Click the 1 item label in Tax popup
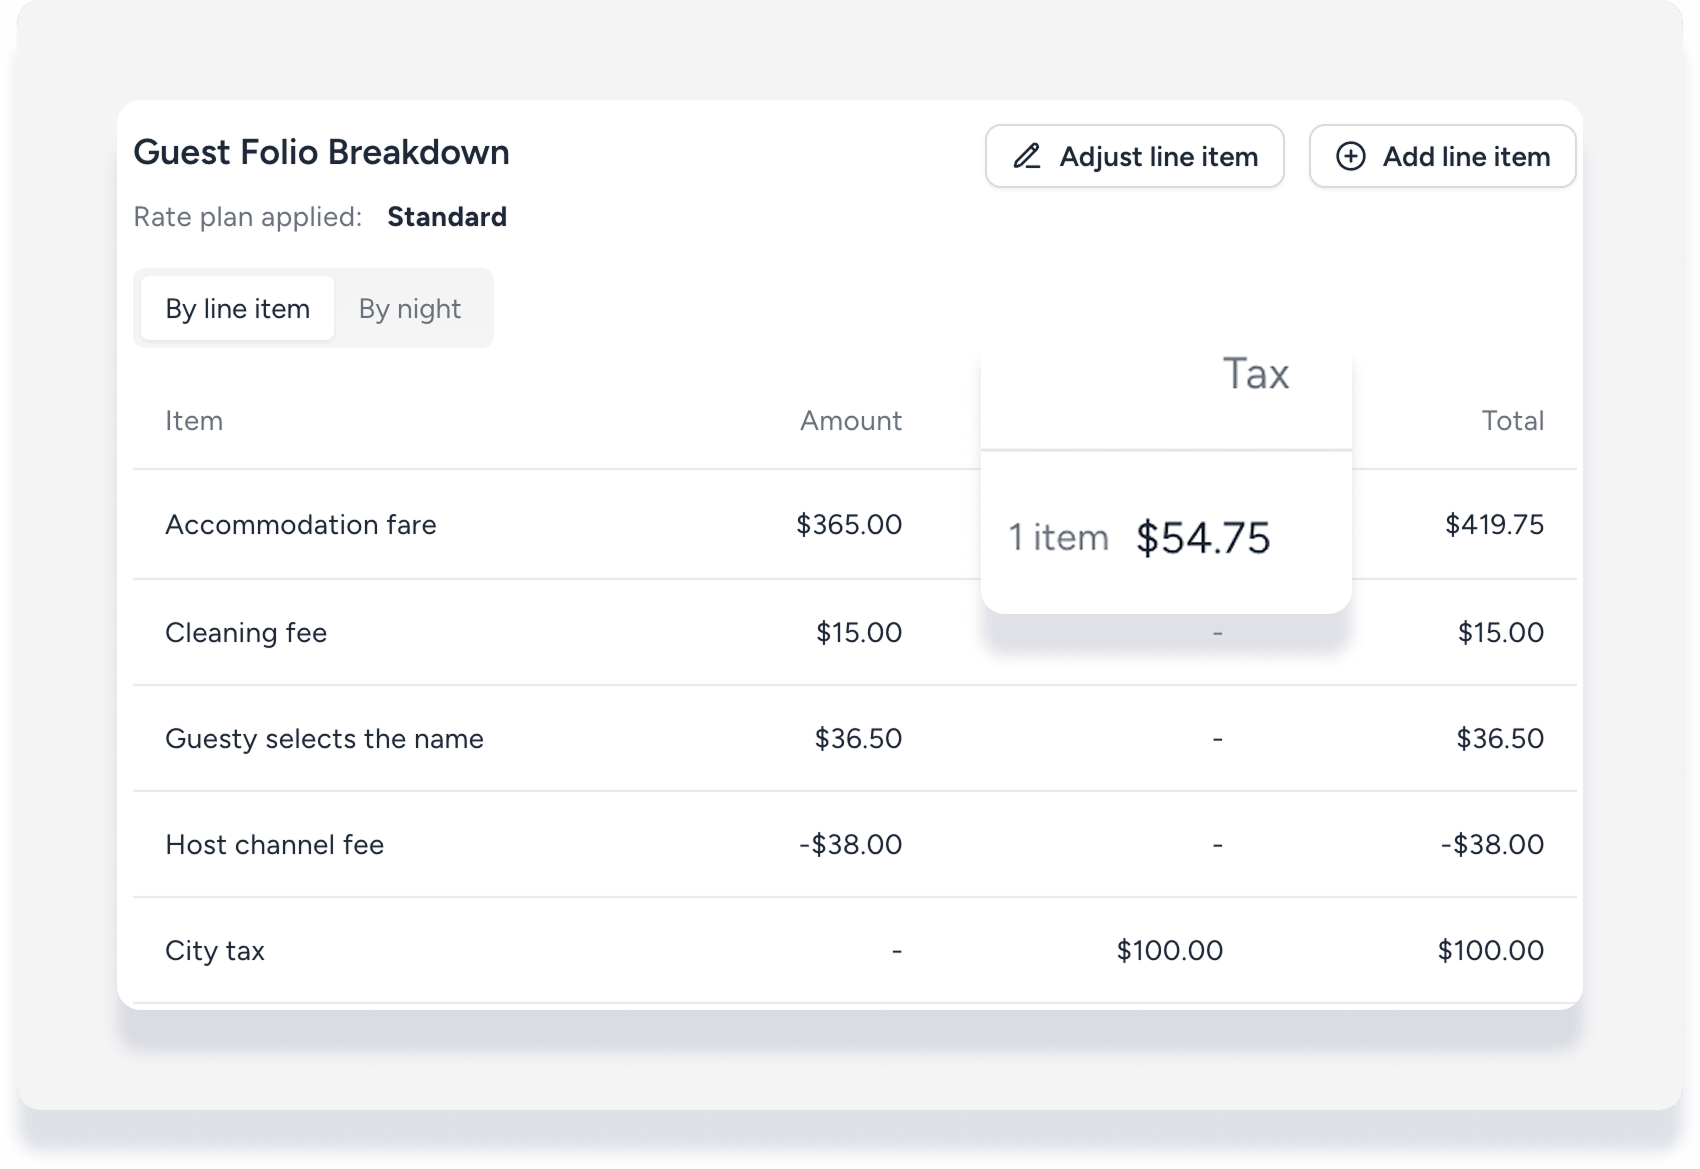 pos(1058,538)
